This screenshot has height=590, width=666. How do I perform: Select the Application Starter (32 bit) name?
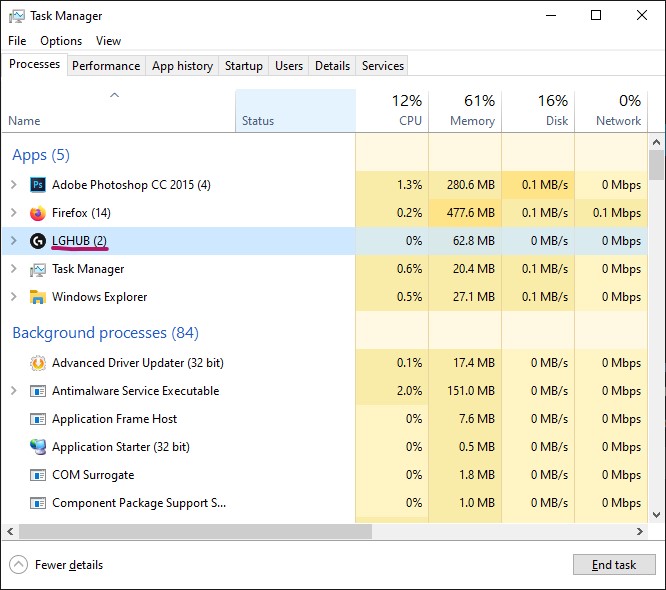tap(121, 447)
